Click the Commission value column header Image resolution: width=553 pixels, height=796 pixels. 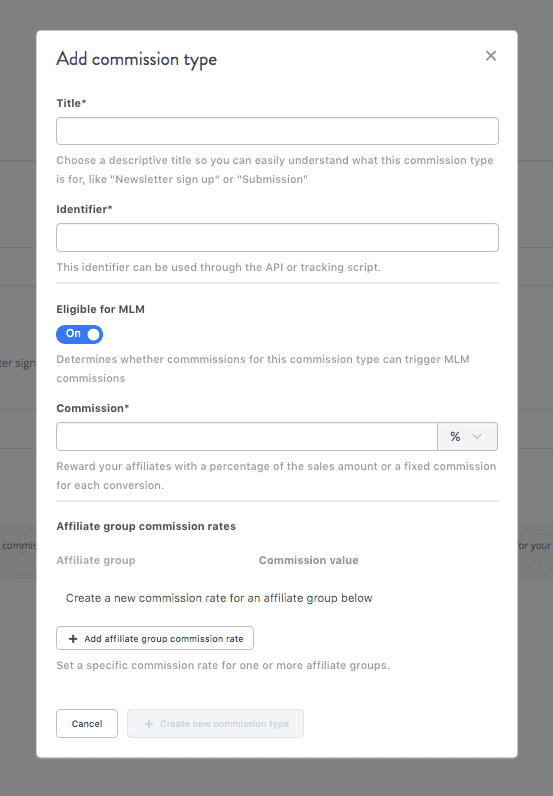point(309,560)
